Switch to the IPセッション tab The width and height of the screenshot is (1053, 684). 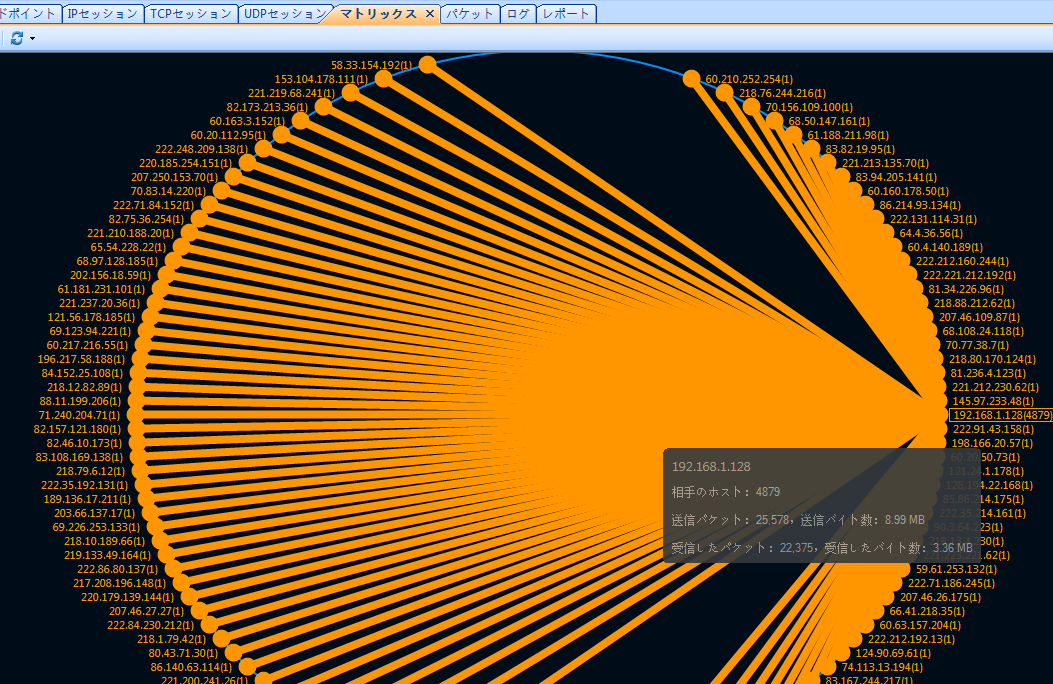pyautogui.click(x=102, y=13)
